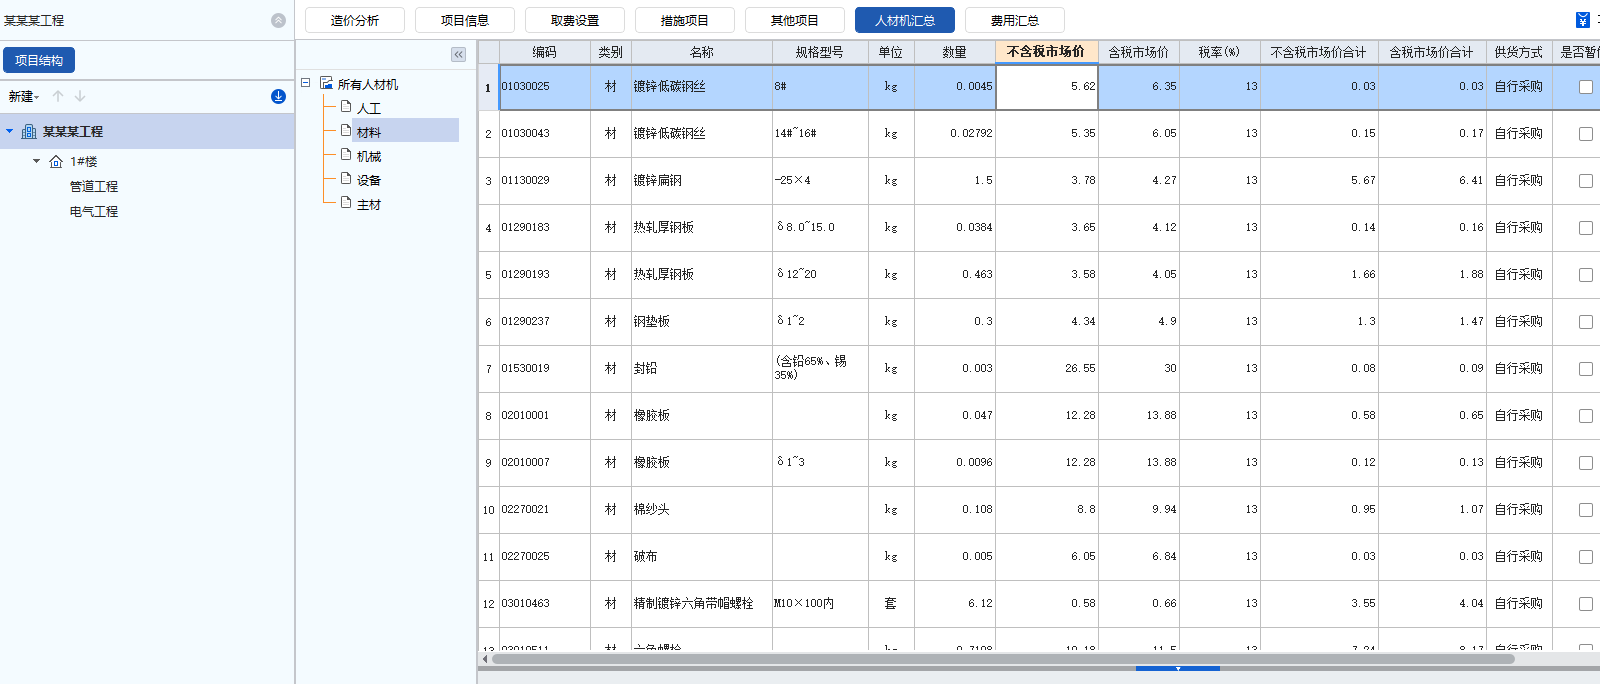Click the blue splitter handle at bottom
Image resolution: width=1600 pixels, height=684 pixels.
tap(1178, 668)
